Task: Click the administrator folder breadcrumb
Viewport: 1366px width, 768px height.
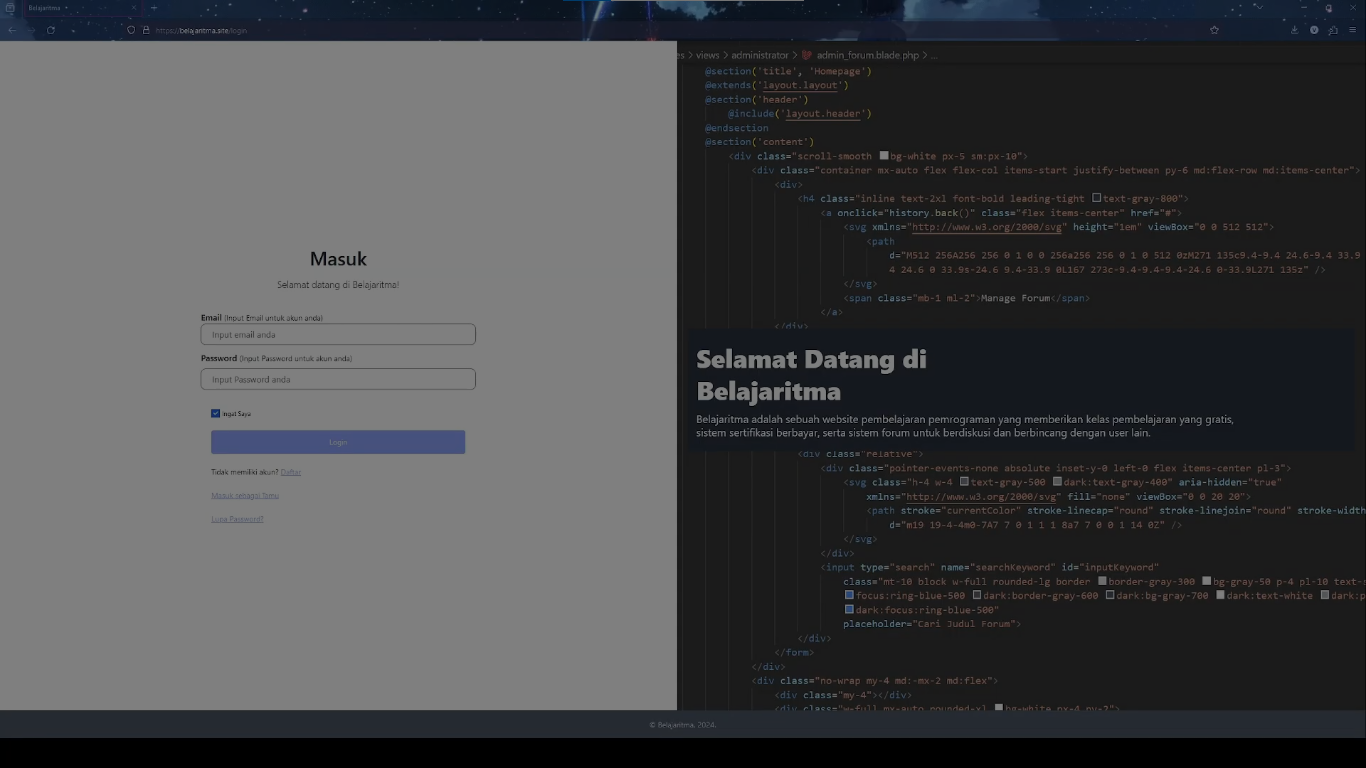Action: click(x=760, y=55)
